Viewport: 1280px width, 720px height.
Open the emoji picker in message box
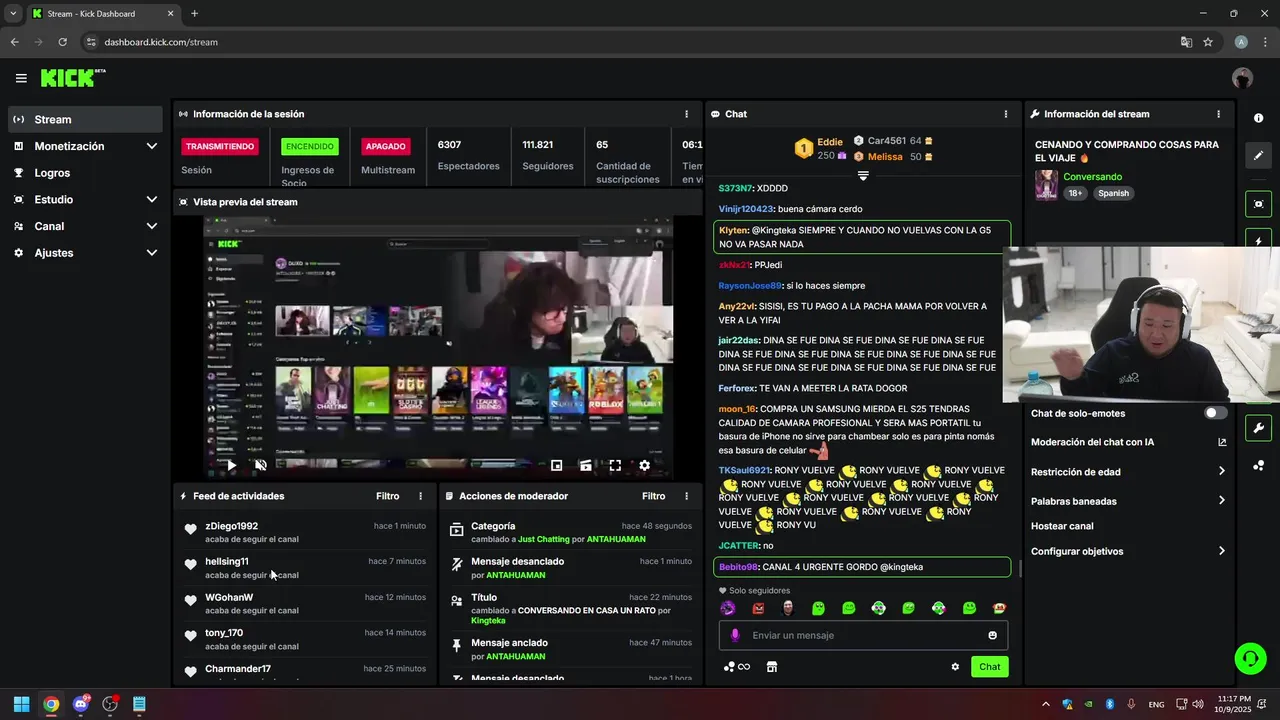(x=992, y=635)
